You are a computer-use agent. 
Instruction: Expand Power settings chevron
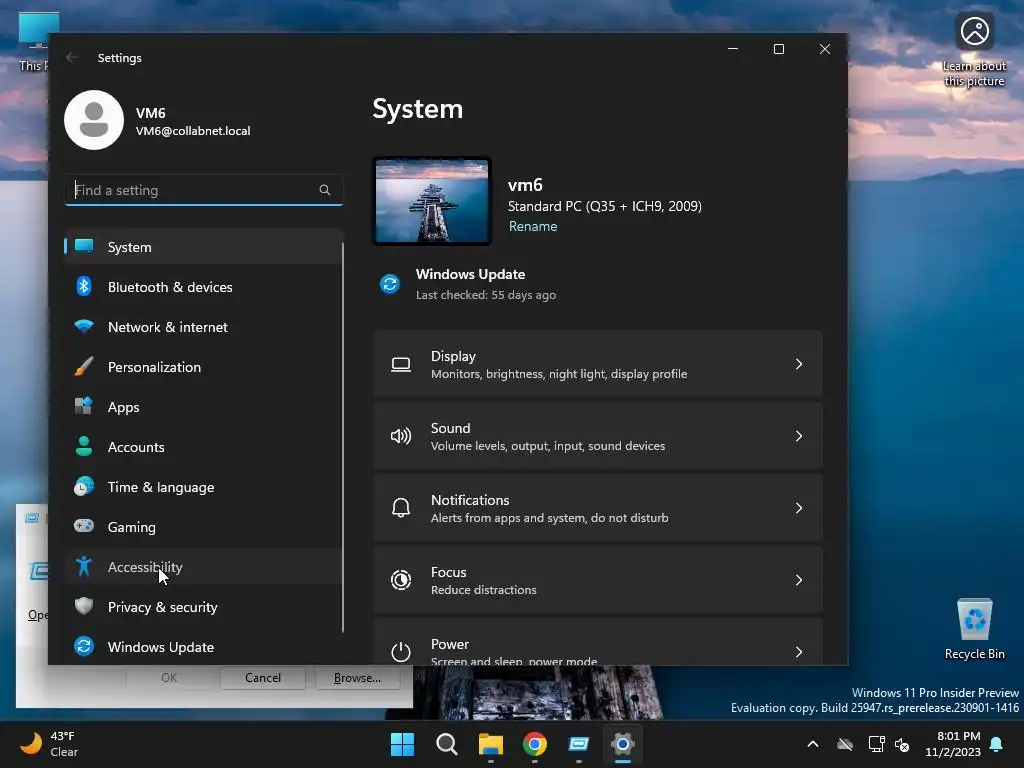(x=799, y=652)
